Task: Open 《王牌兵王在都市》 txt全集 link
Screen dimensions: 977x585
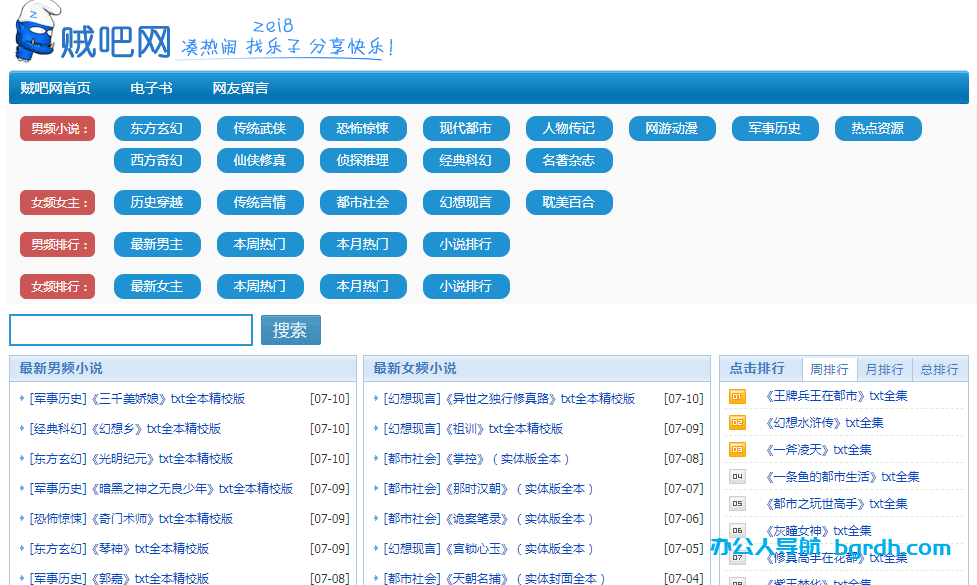Action: click(x=836, y=396)
